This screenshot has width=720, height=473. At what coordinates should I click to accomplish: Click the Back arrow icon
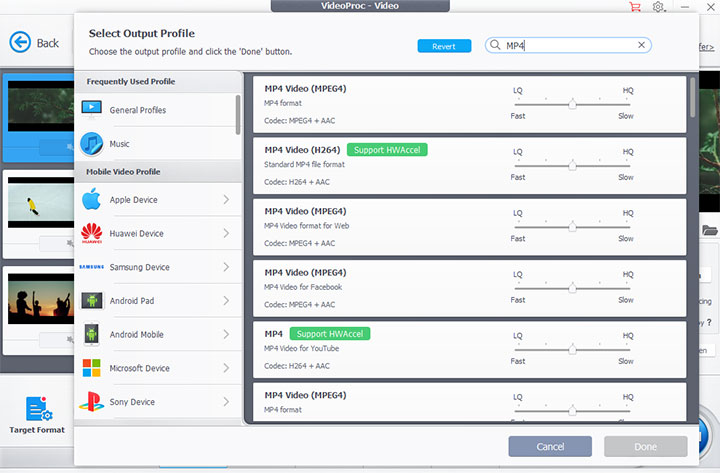[21, 42]
